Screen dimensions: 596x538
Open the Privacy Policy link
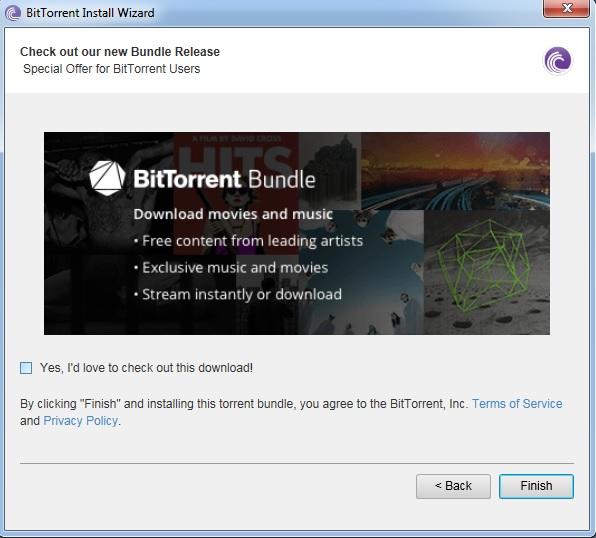pyautogui.click(x=81, y=421)
